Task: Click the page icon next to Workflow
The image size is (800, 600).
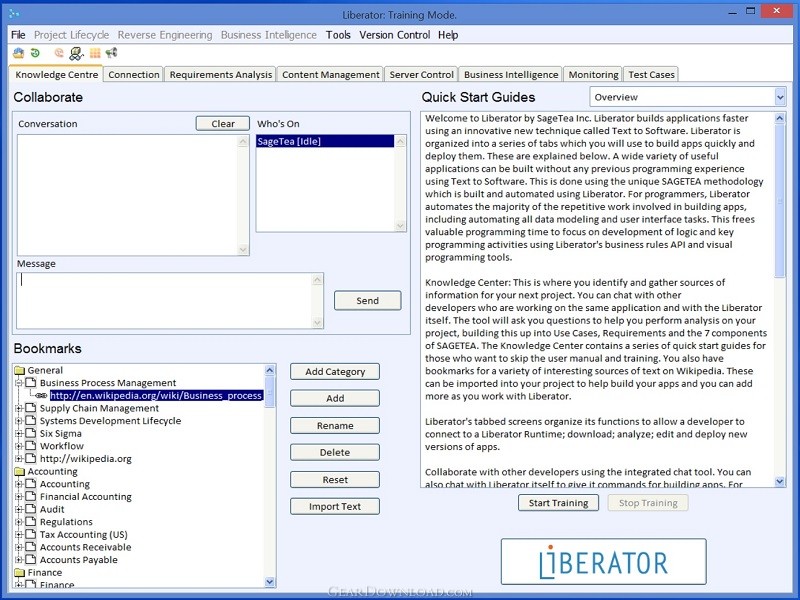Action: [31, 446]
